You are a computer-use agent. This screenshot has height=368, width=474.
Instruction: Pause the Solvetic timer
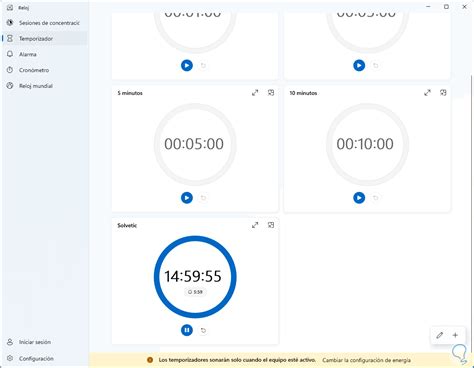tap(187, 330)
